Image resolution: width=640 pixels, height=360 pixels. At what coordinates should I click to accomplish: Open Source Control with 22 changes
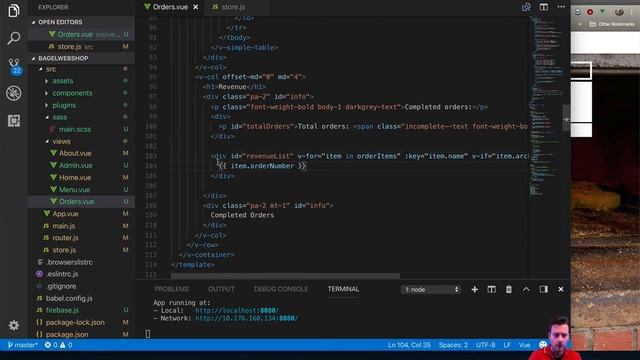click(x=14, y=66)
